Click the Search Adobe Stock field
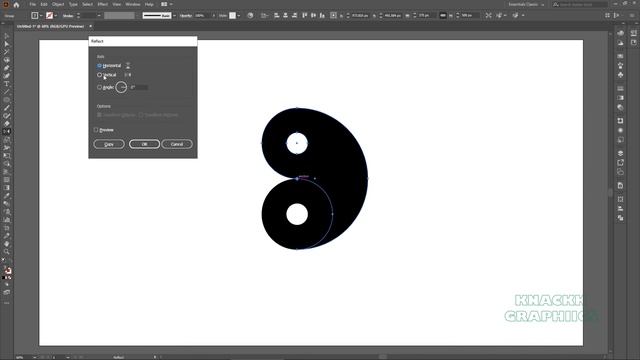Screen dimensions: 640x360 point(580,4)
